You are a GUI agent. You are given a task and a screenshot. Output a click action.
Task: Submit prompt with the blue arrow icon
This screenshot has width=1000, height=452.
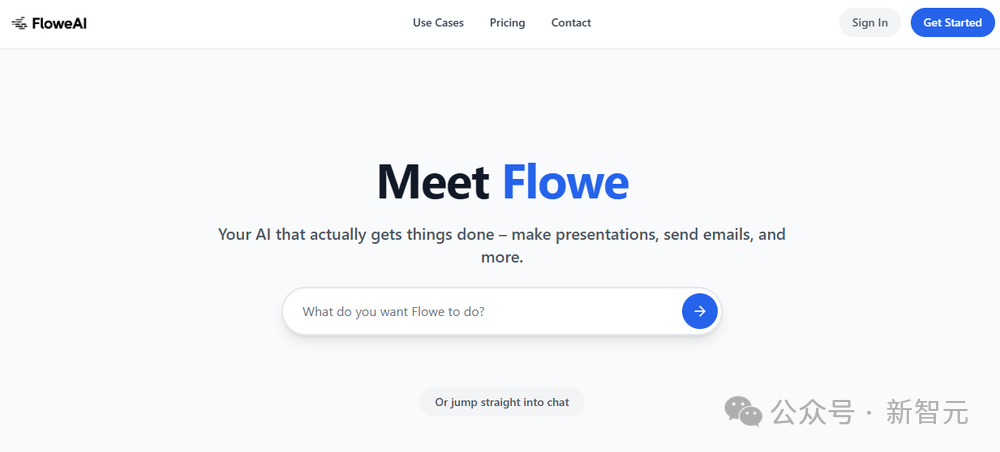point(700,311)
